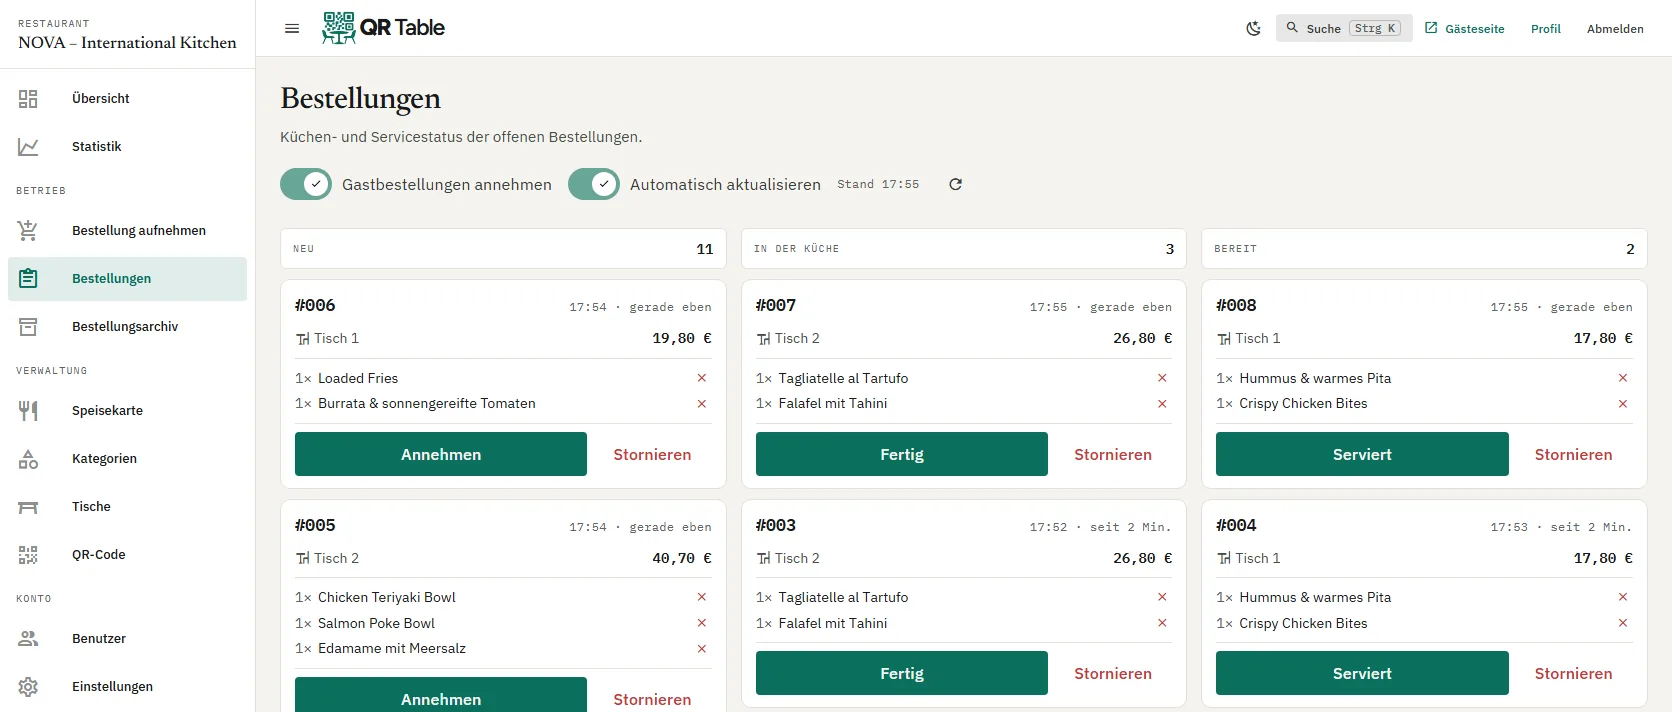Viewport: 1672px width, 712px height.
Task: Mark order #008 as Serviert
Action: pyautogui.click(x=1362, y=454)
